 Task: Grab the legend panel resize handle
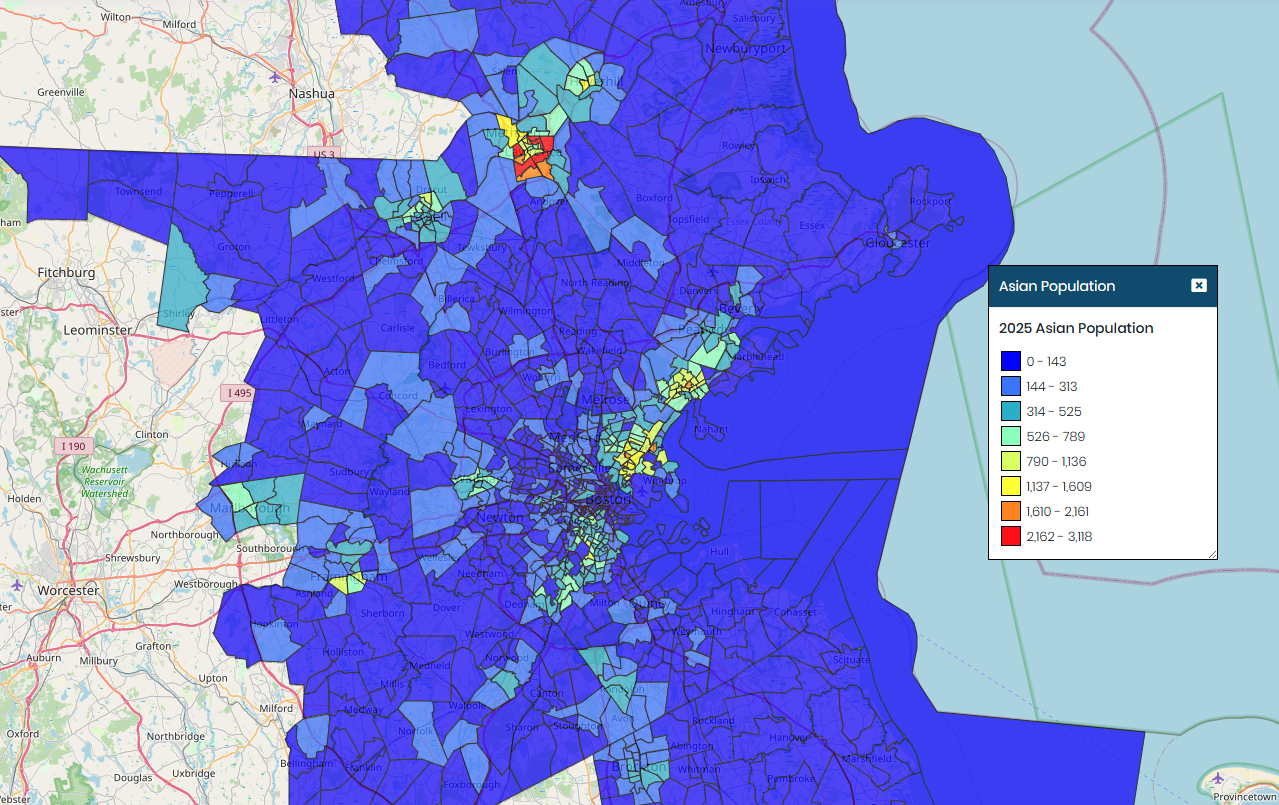point(1211,553)
